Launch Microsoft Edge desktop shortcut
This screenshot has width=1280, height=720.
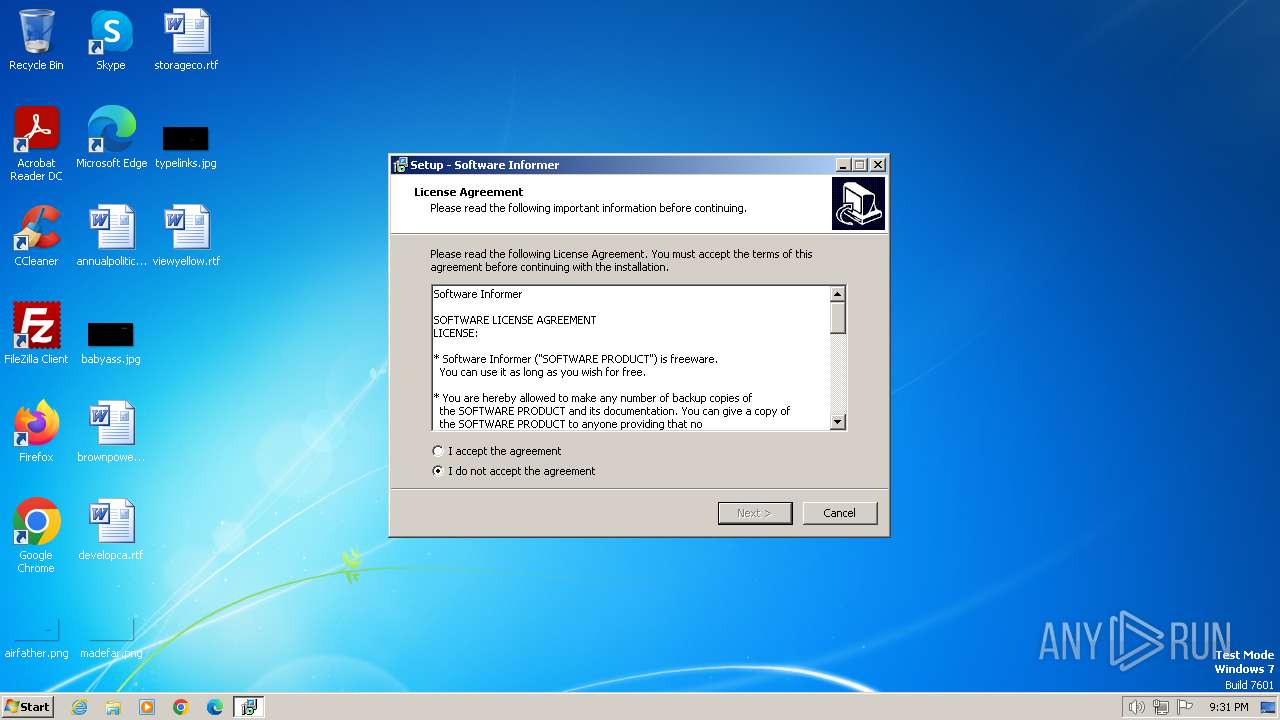point(111,138)
